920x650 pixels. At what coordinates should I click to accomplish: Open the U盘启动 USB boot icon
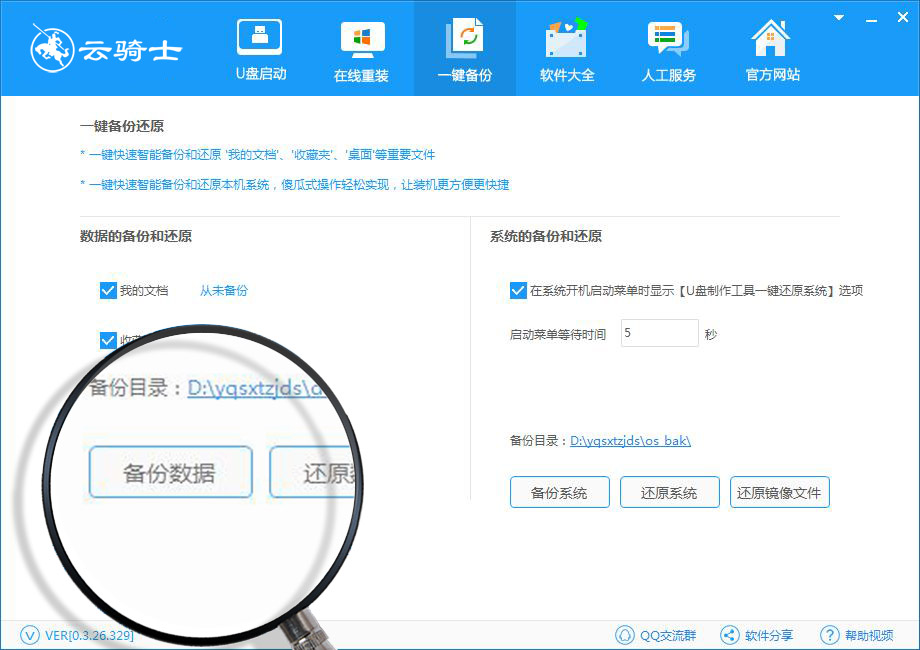click(259, 37)
